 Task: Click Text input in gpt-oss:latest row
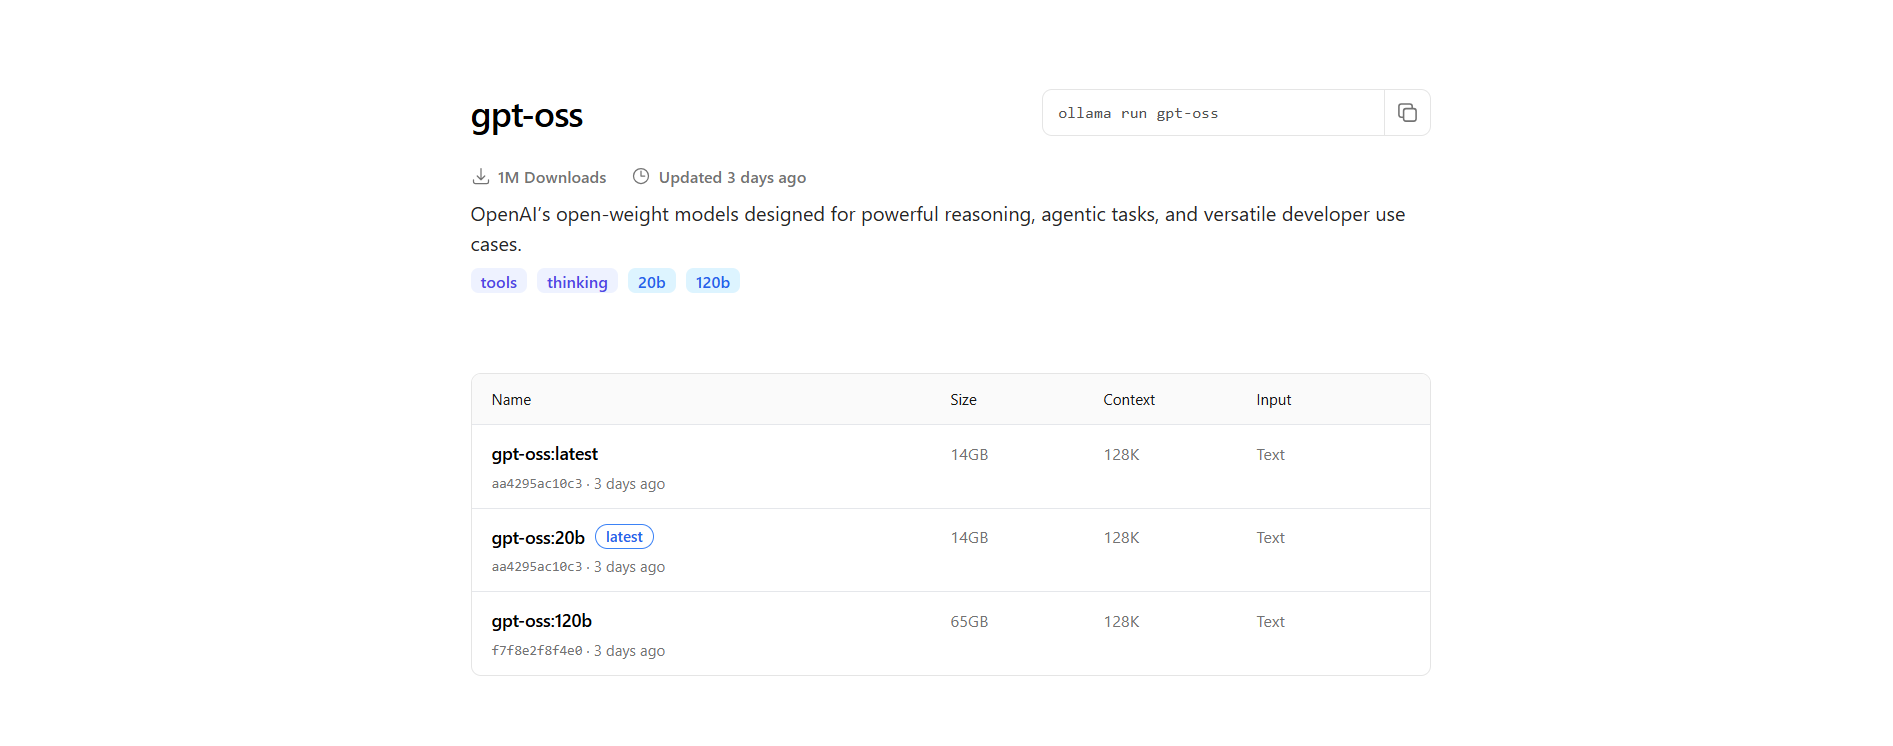point(1270,455)
